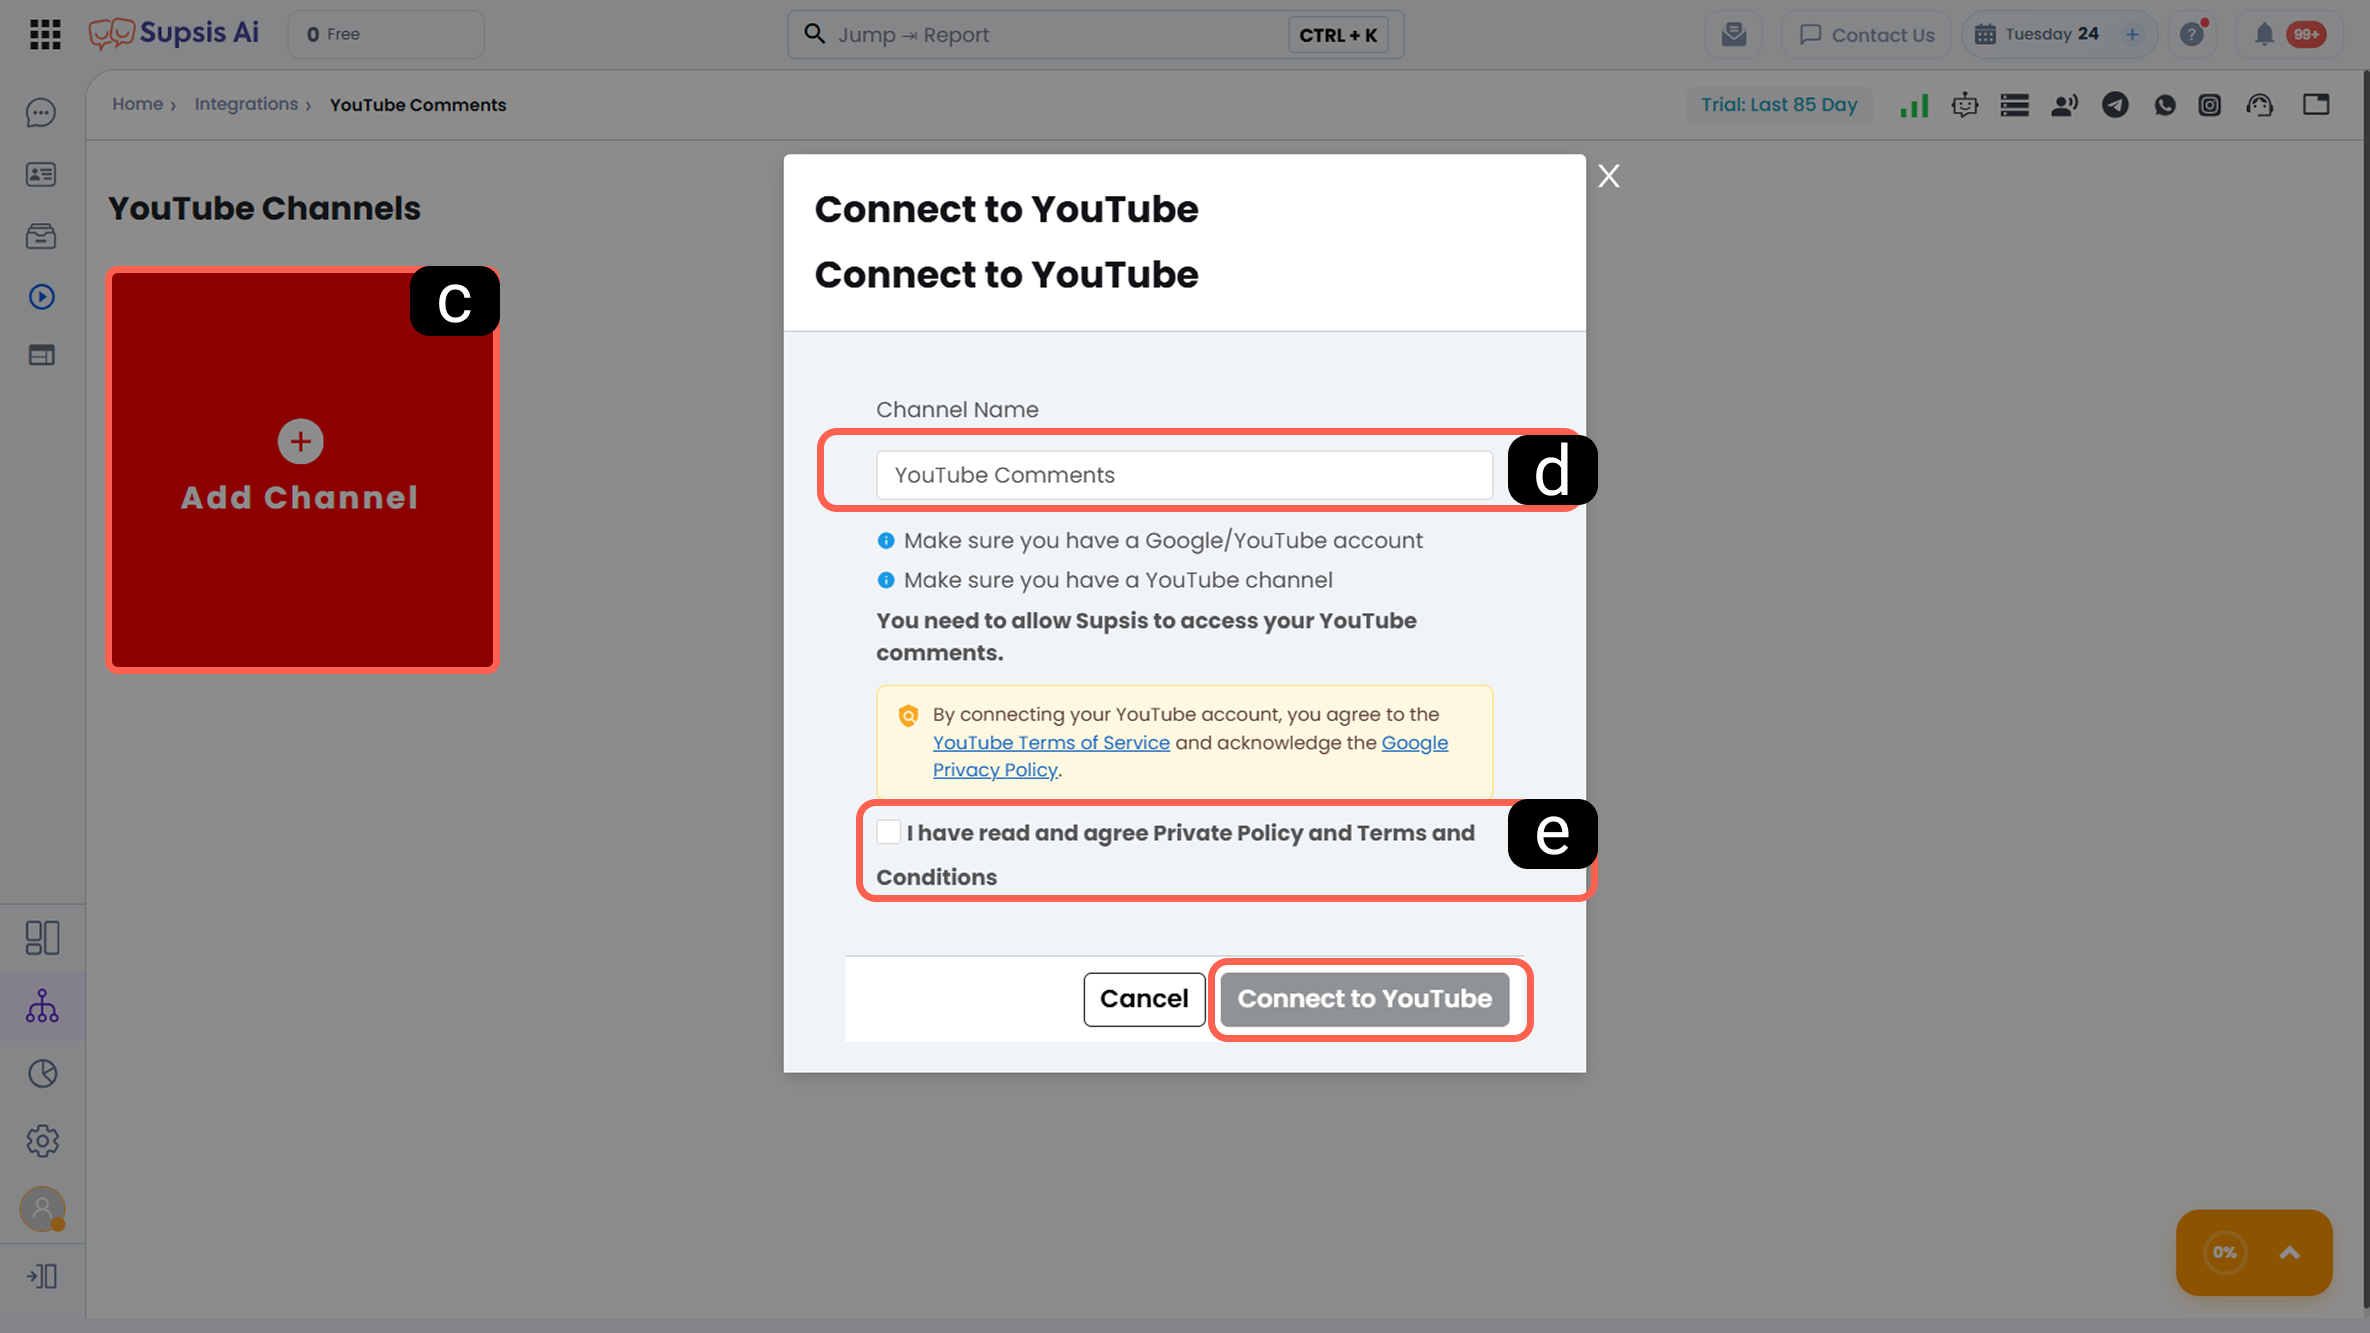This screenshot has height=1333, width=2370.
Task: Click the browser window icon in toolbar
Action: pos(2316,105)
